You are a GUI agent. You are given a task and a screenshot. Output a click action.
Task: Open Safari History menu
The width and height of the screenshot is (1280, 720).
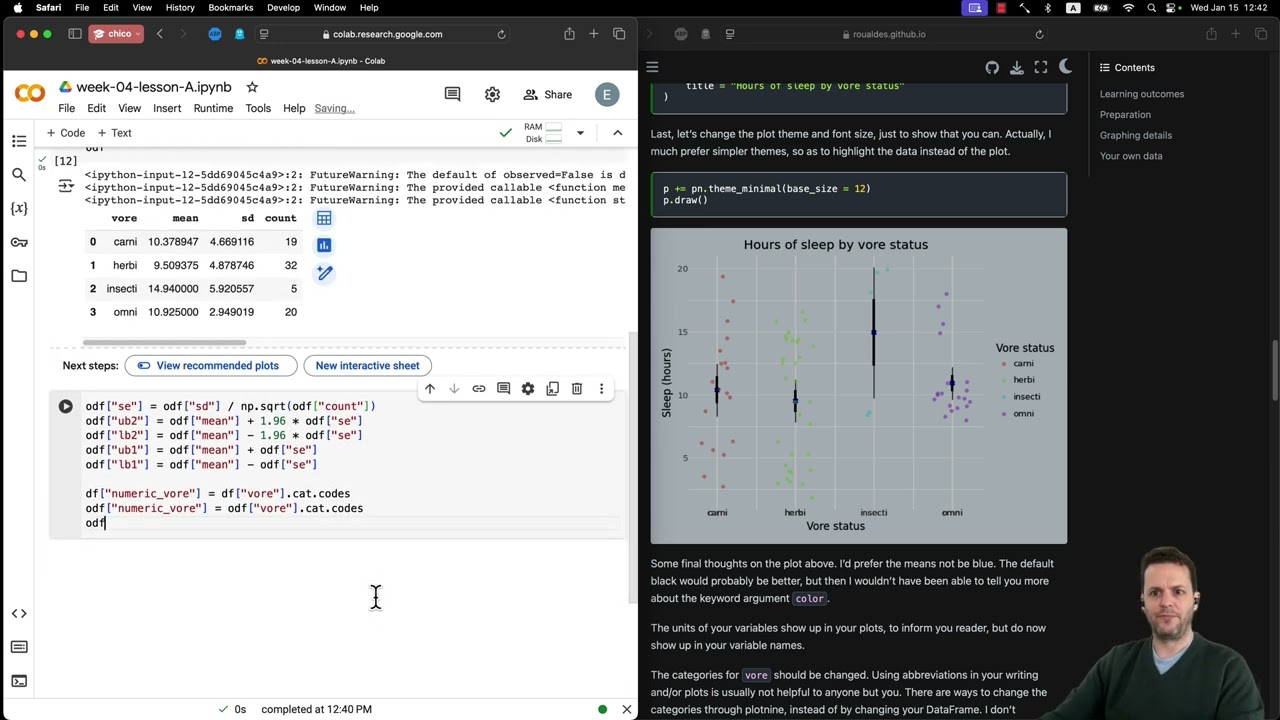click(x=180, y=7)
